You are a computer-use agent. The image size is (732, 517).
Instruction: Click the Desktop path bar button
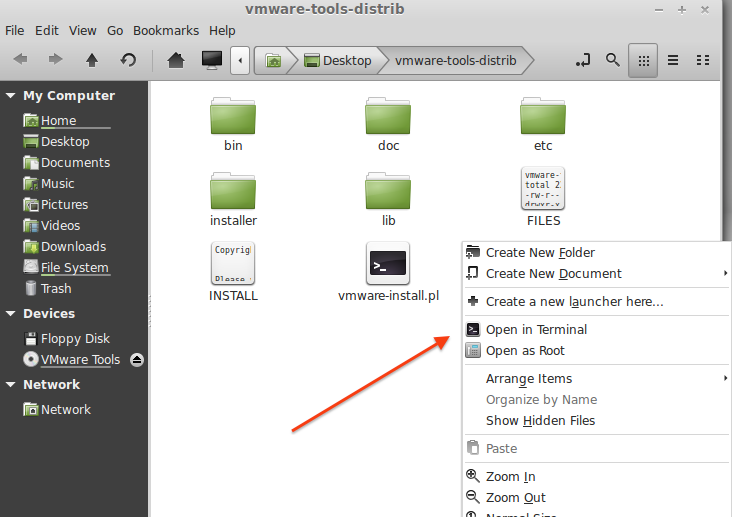338,60
